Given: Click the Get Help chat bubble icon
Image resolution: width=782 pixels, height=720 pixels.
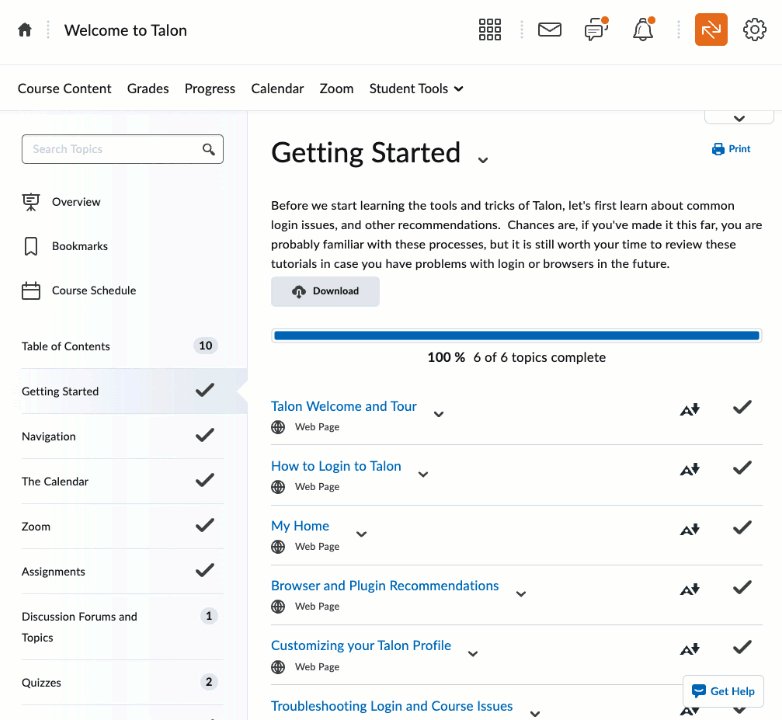Looking at the screenshot, I should pyautogui.click(x=699, y=691).
